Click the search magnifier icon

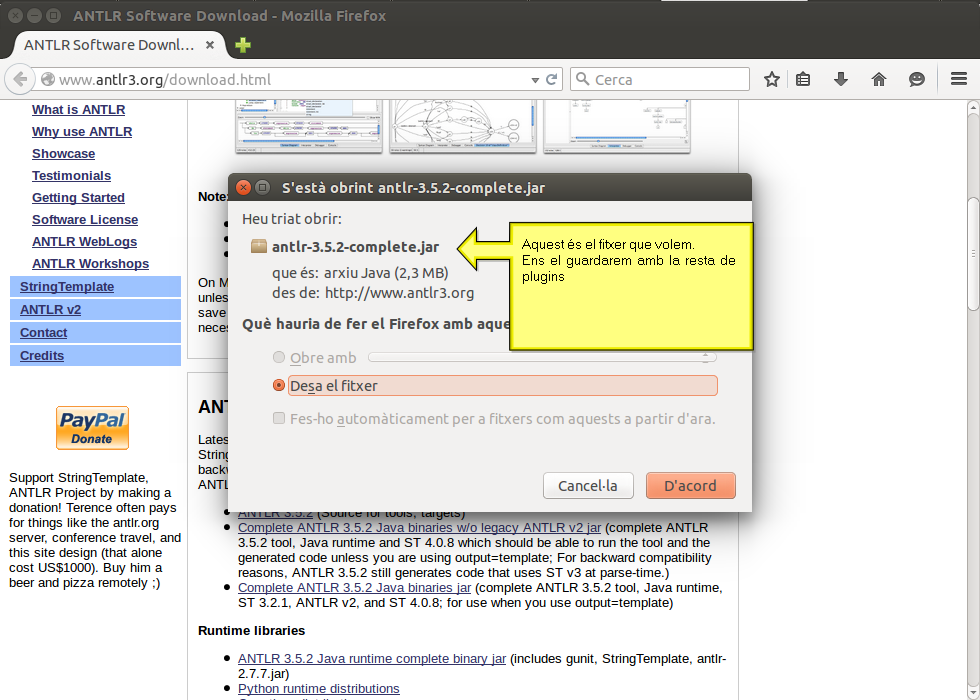(582, 79)
